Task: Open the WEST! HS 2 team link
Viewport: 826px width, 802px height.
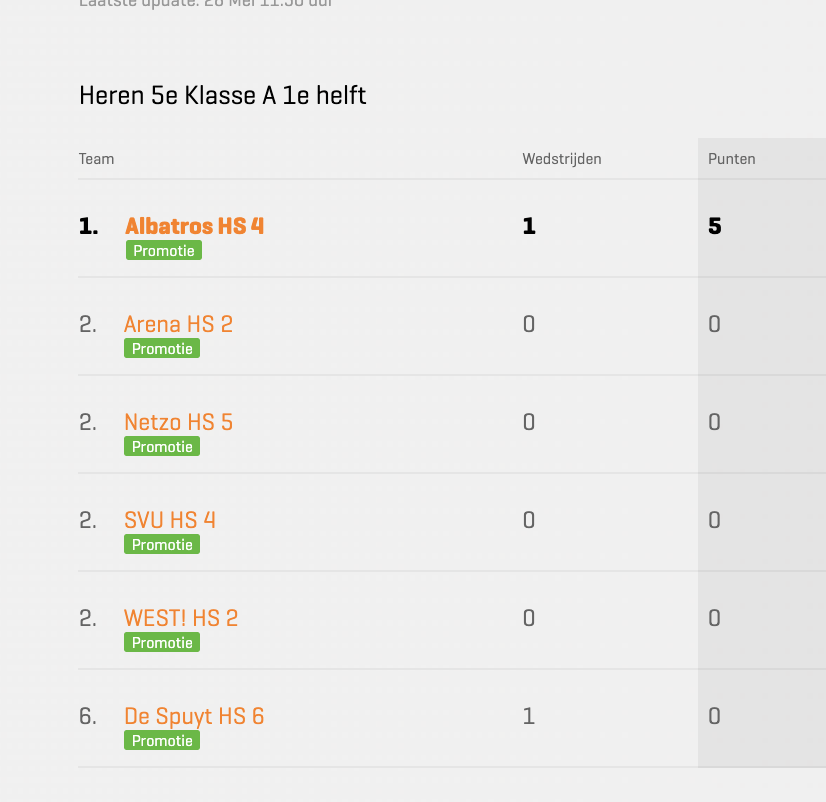Action: coord(181,618)
